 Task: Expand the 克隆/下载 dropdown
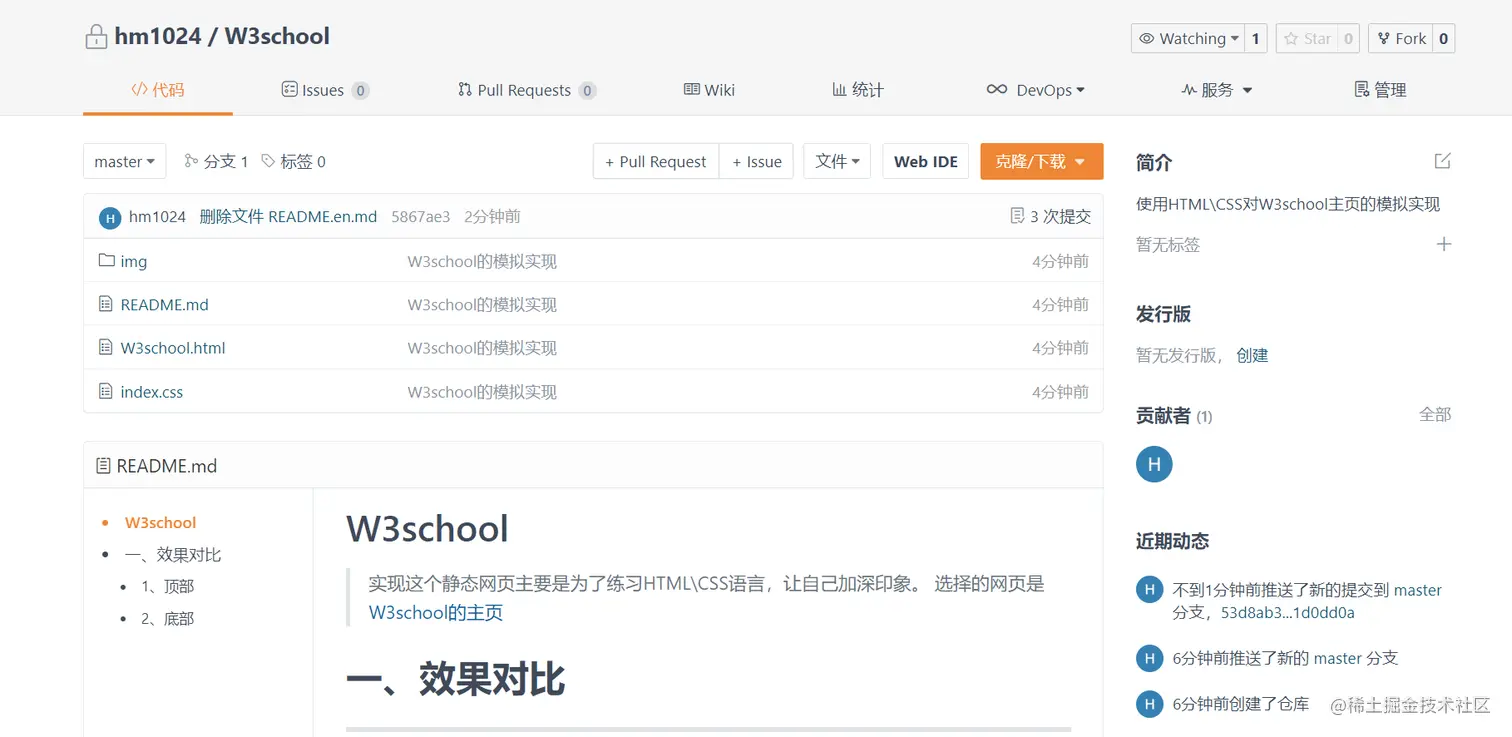tap(1041, 161)
